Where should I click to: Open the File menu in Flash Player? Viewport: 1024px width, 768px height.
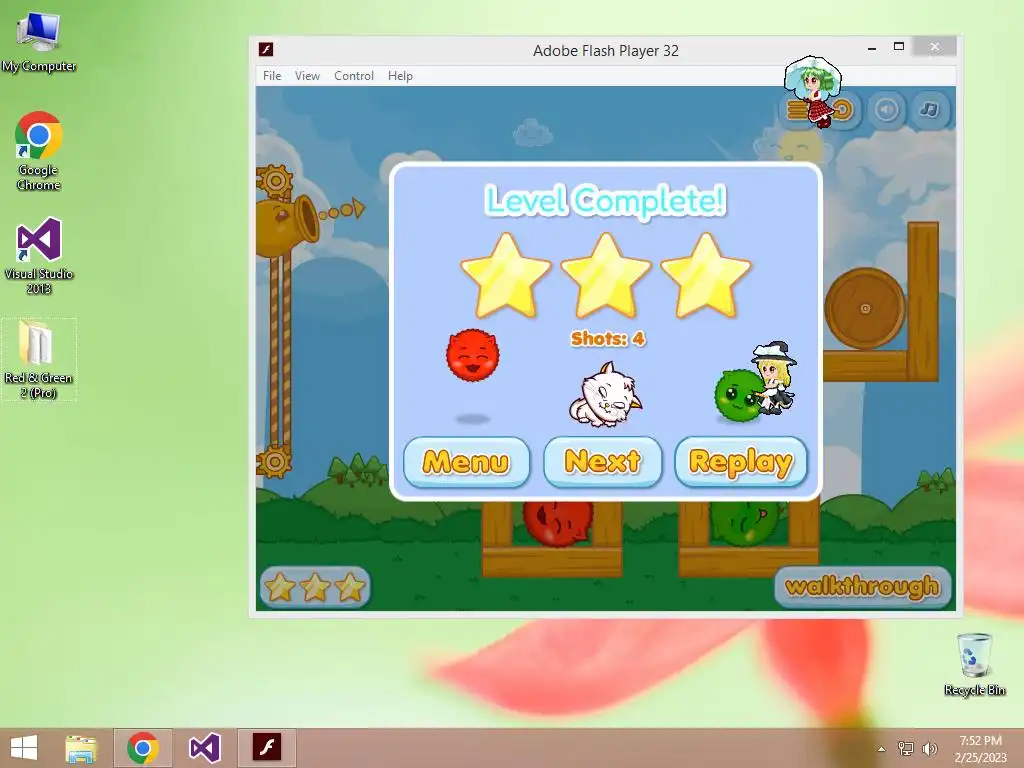coord(272,76)
